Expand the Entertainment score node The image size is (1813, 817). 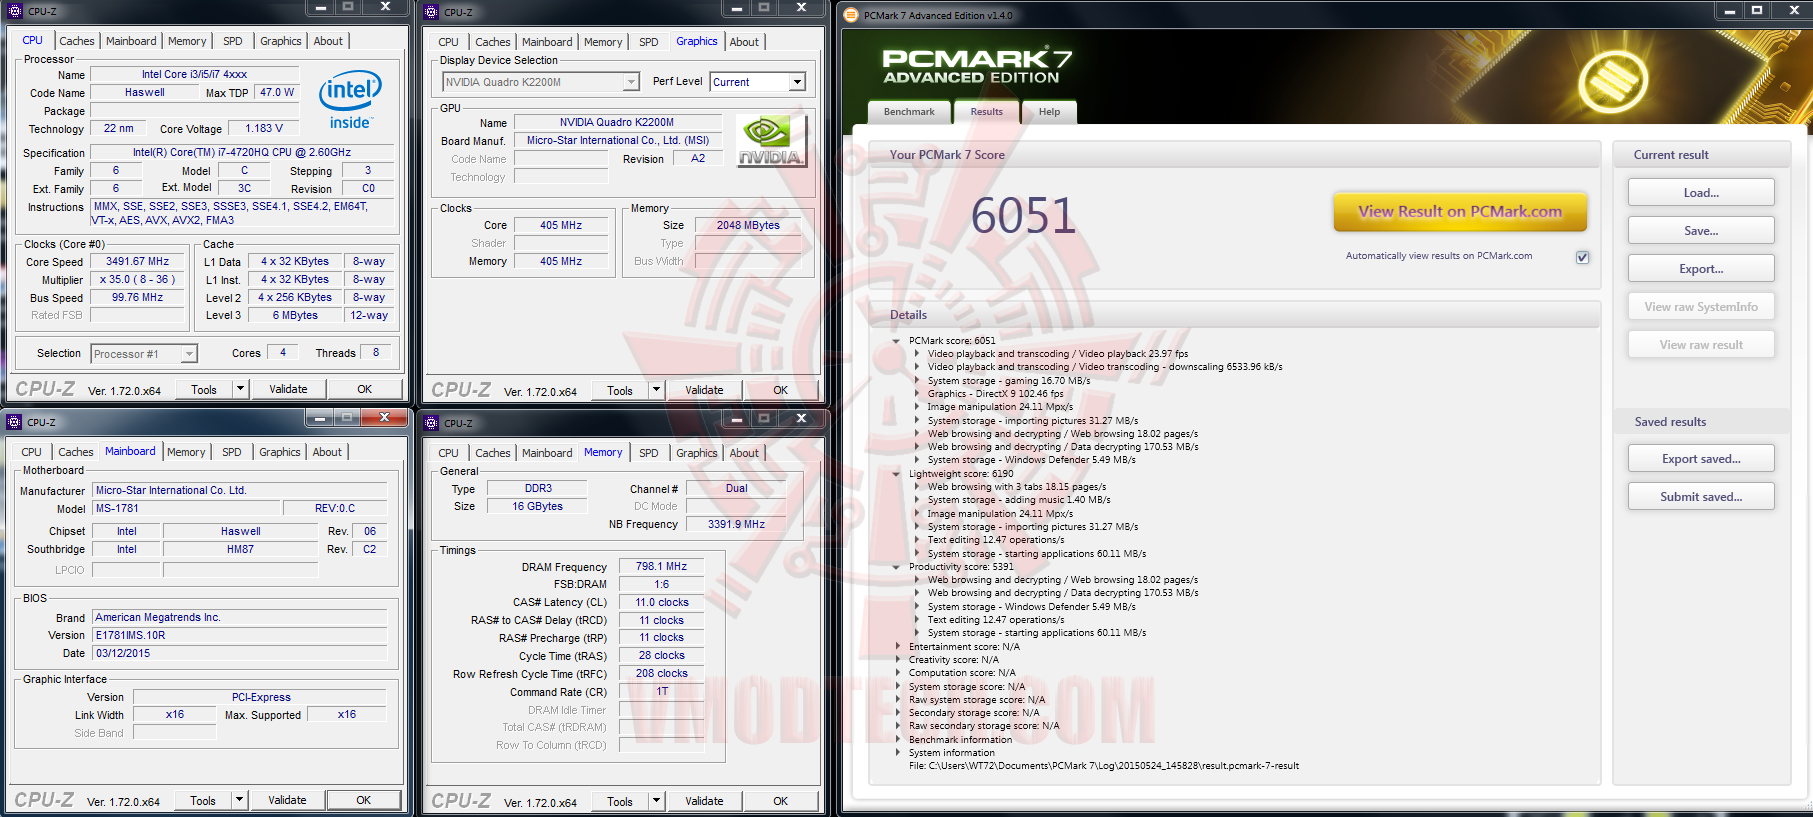[897, 647]
